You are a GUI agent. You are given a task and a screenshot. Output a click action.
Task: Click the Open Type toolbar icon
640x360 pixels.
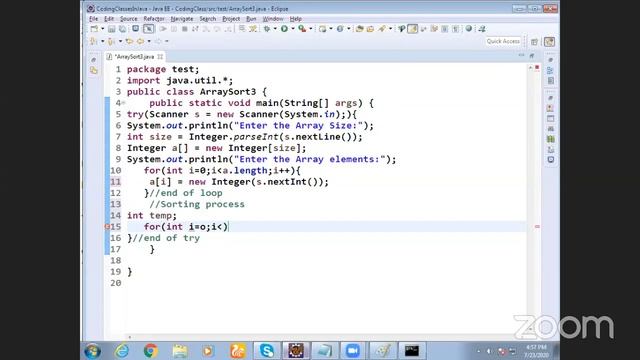click(x=360, y=29)
